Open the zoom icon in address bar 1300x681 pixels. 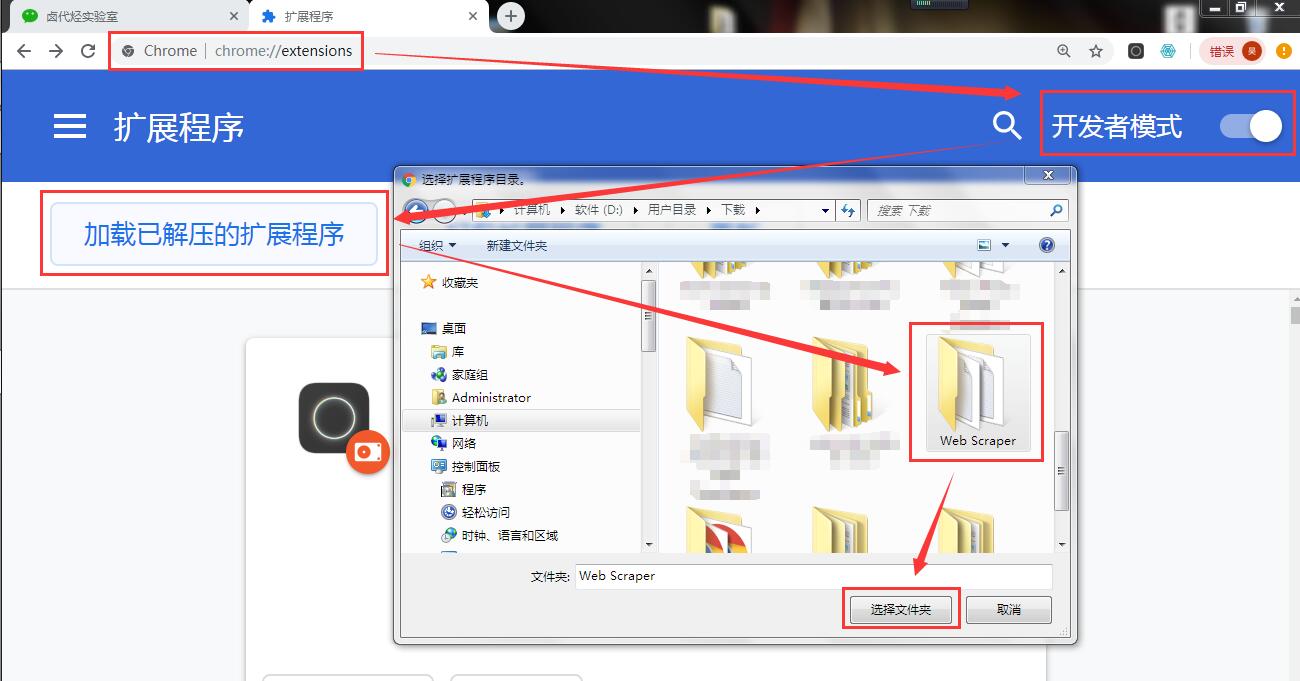(x=1064, y=51)
